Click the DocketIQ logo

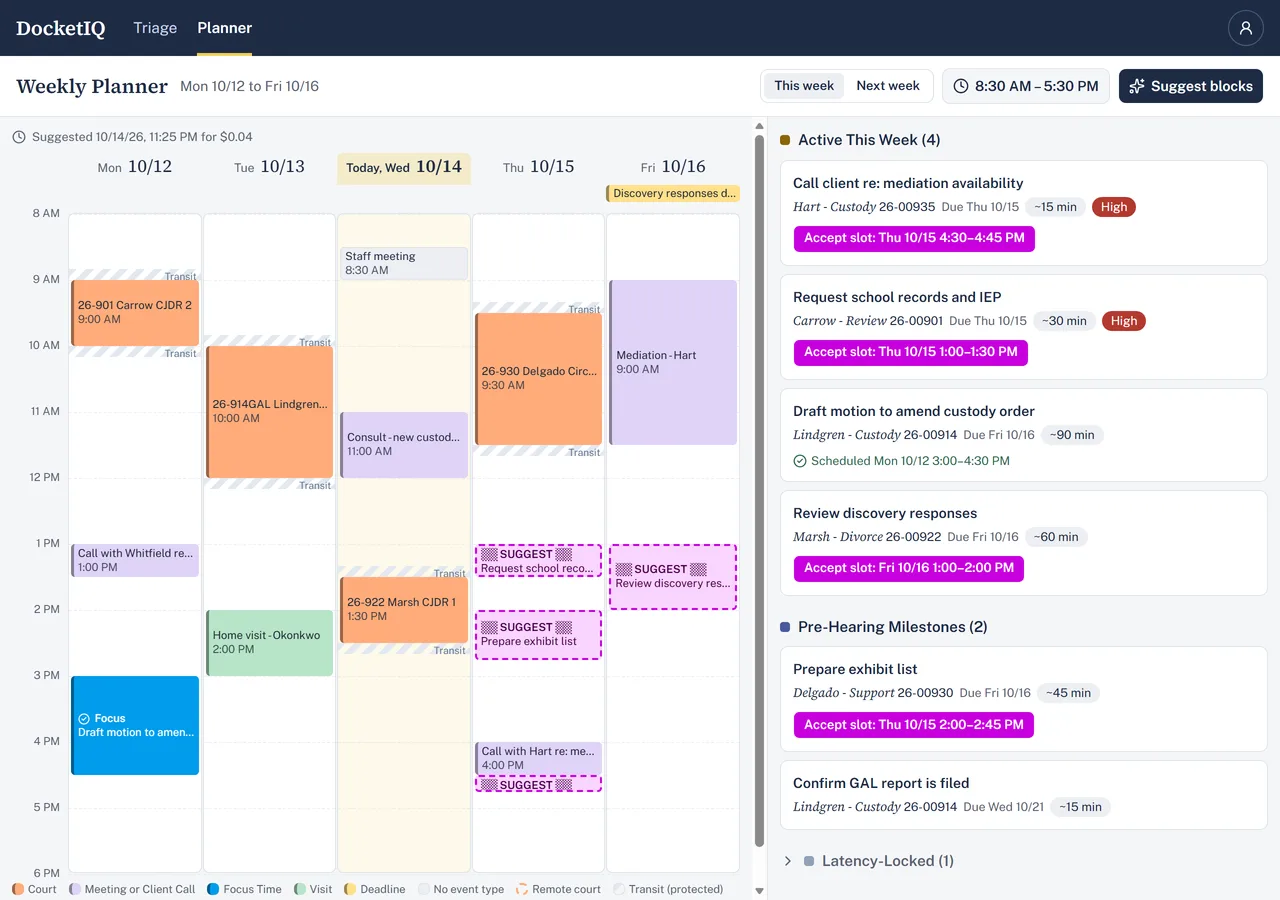pos(60,28)
